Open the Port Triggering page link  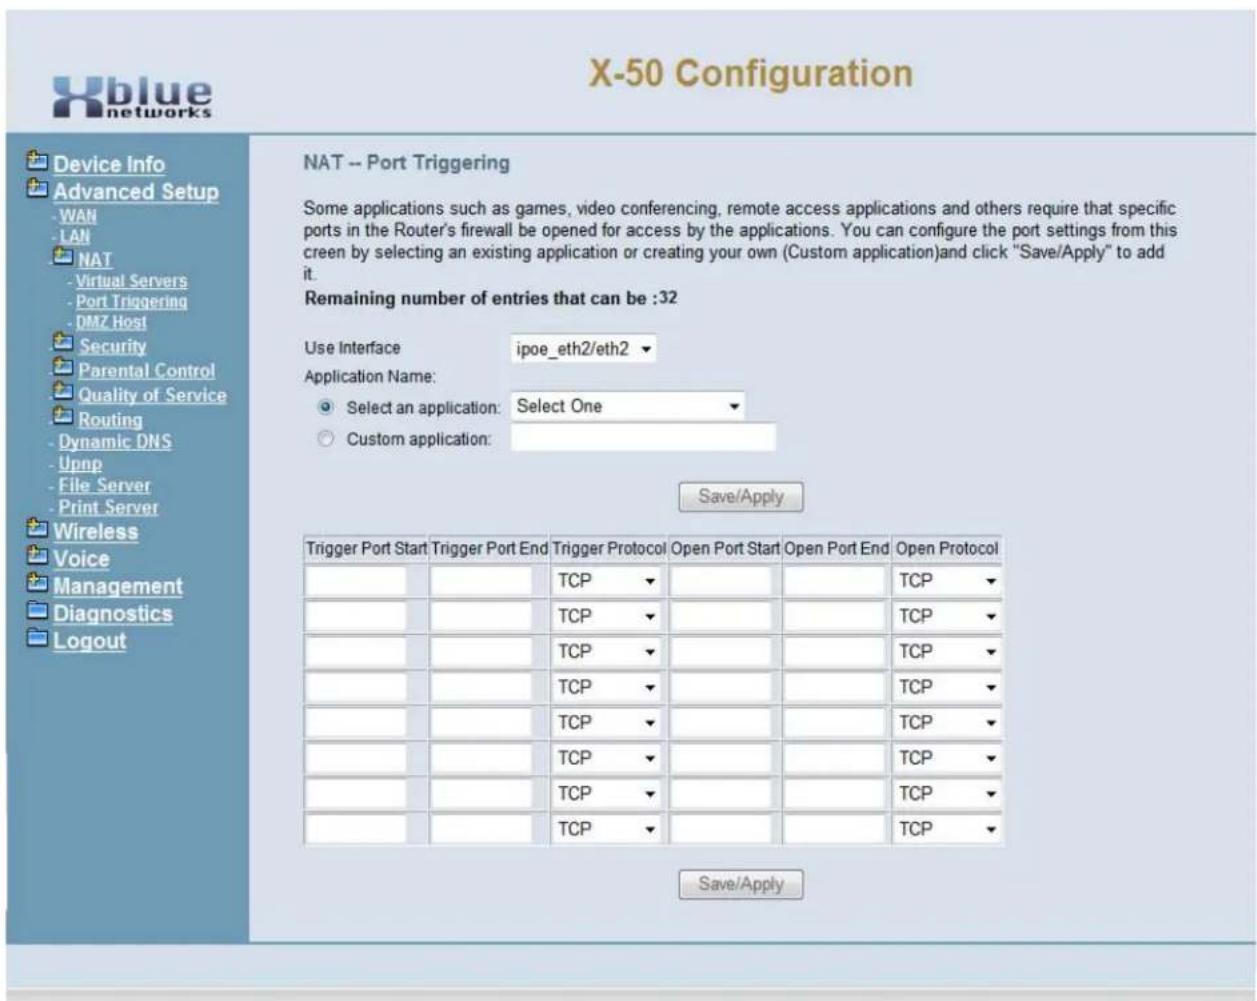131,301
